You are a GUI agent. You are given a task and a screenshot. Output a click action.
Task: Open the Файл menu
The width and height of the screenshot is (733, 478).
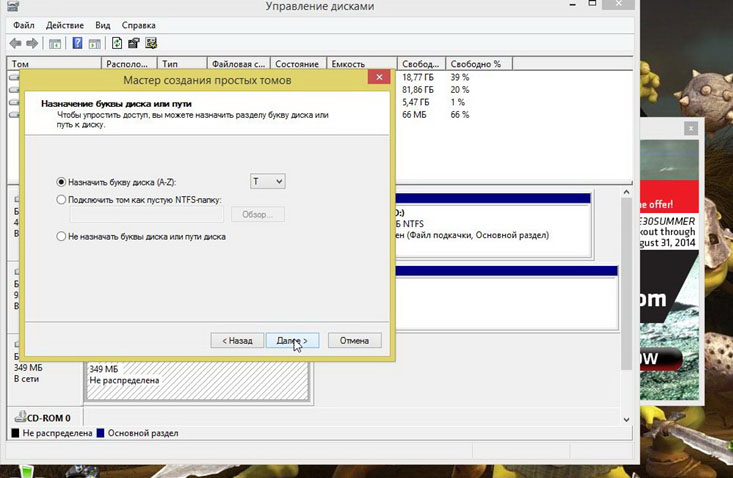(24, 25)
